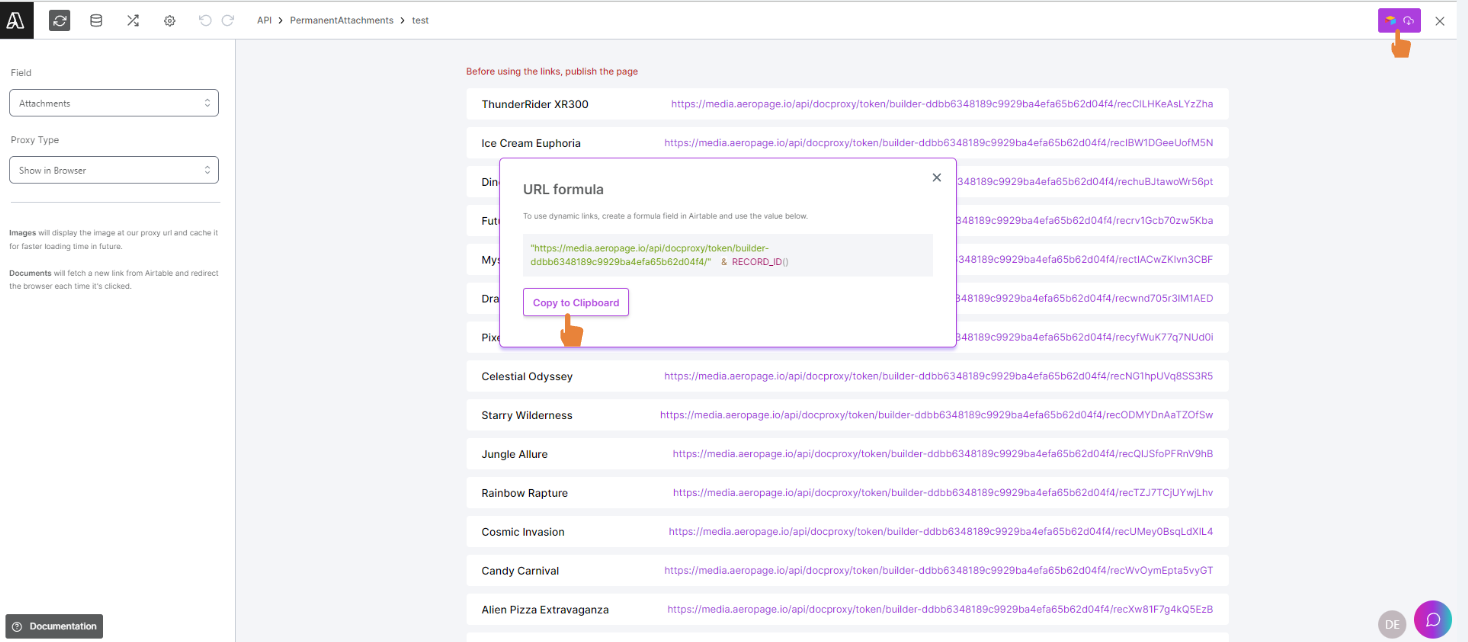1468x642 pixels.
Task: Click Cosmic Invasion row name
Action: tap(523, 532)
